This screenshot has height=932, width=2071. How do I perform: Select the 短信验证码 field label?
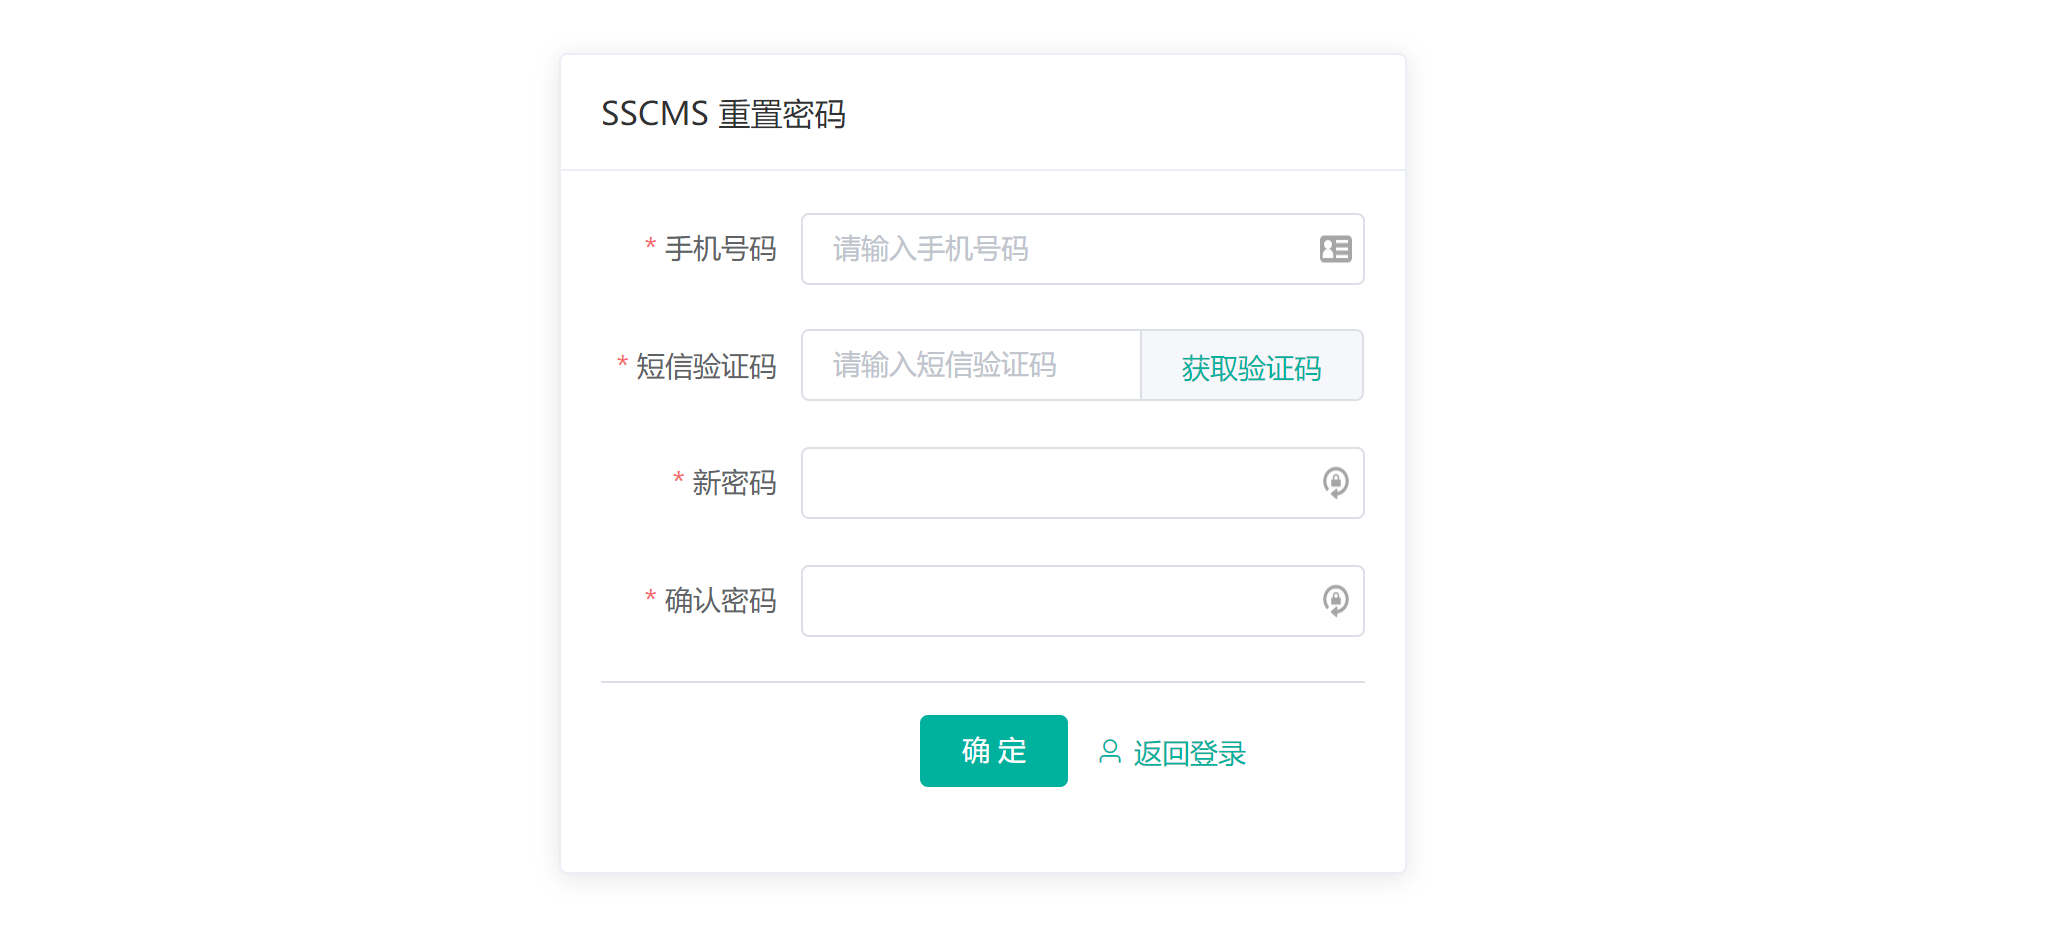pos(705,367)
